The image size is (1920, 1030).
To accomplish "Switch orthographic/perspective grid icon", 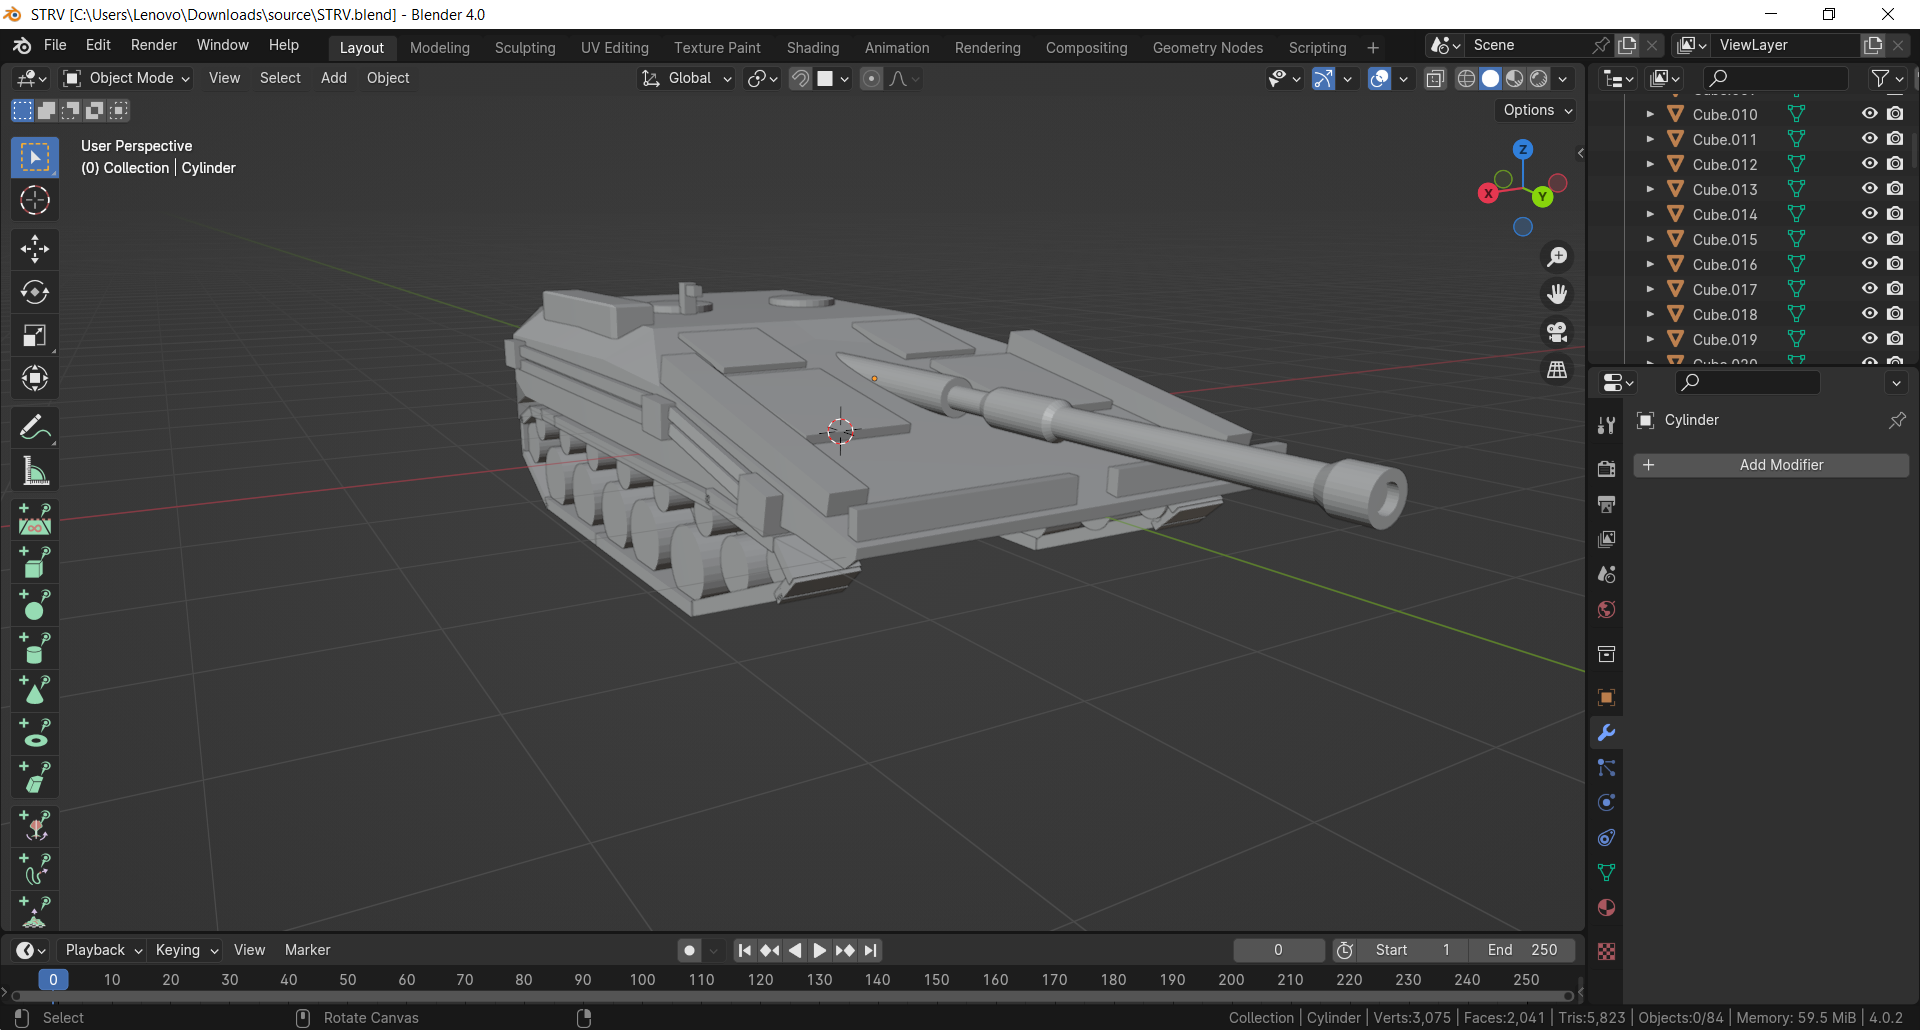I will (1557, 370).
